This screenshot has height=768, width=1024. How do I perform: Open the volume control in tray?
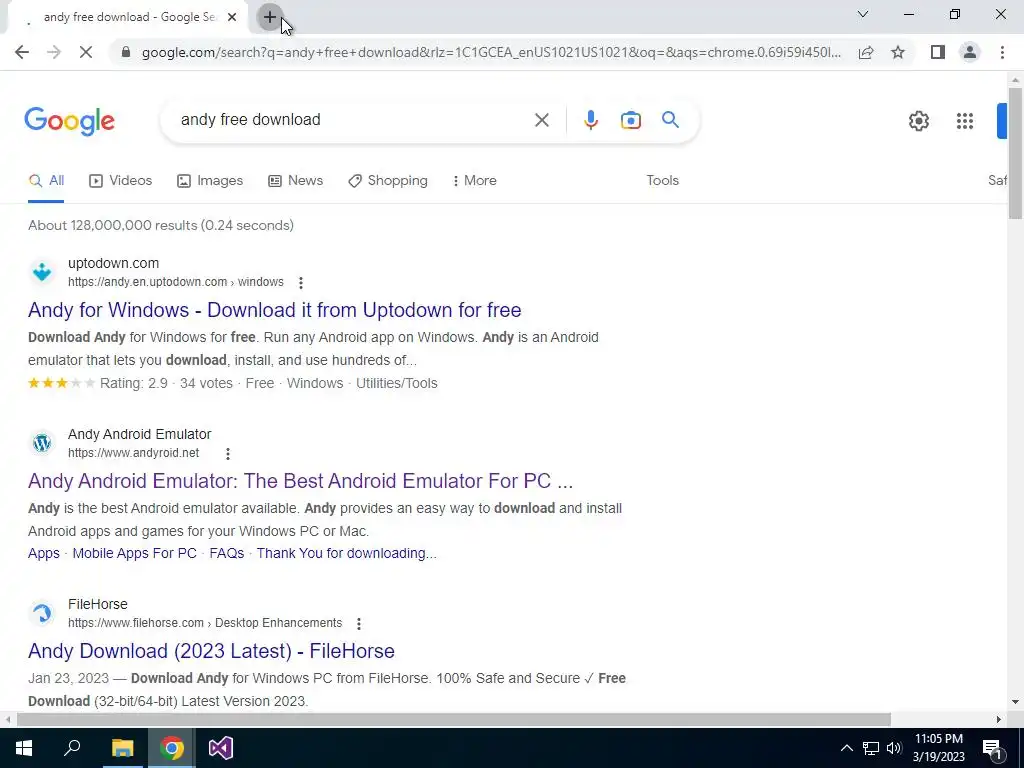coord(894,748)
